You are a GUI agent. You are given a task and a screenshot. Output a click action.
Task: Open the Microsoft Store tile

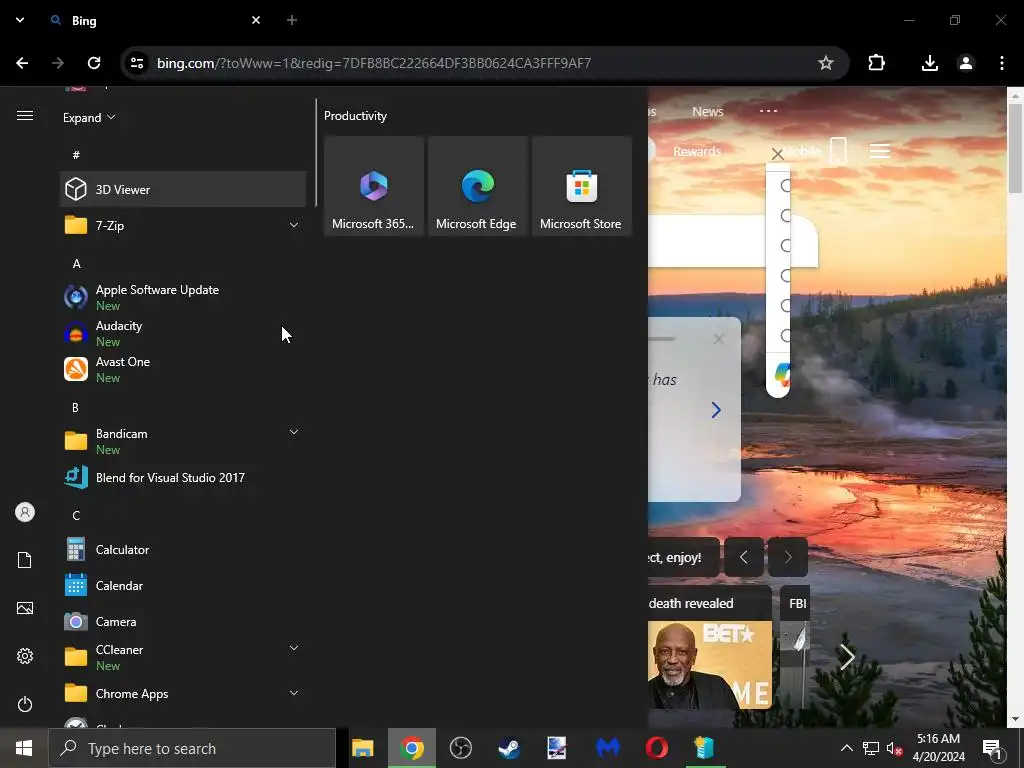point(582,186)
